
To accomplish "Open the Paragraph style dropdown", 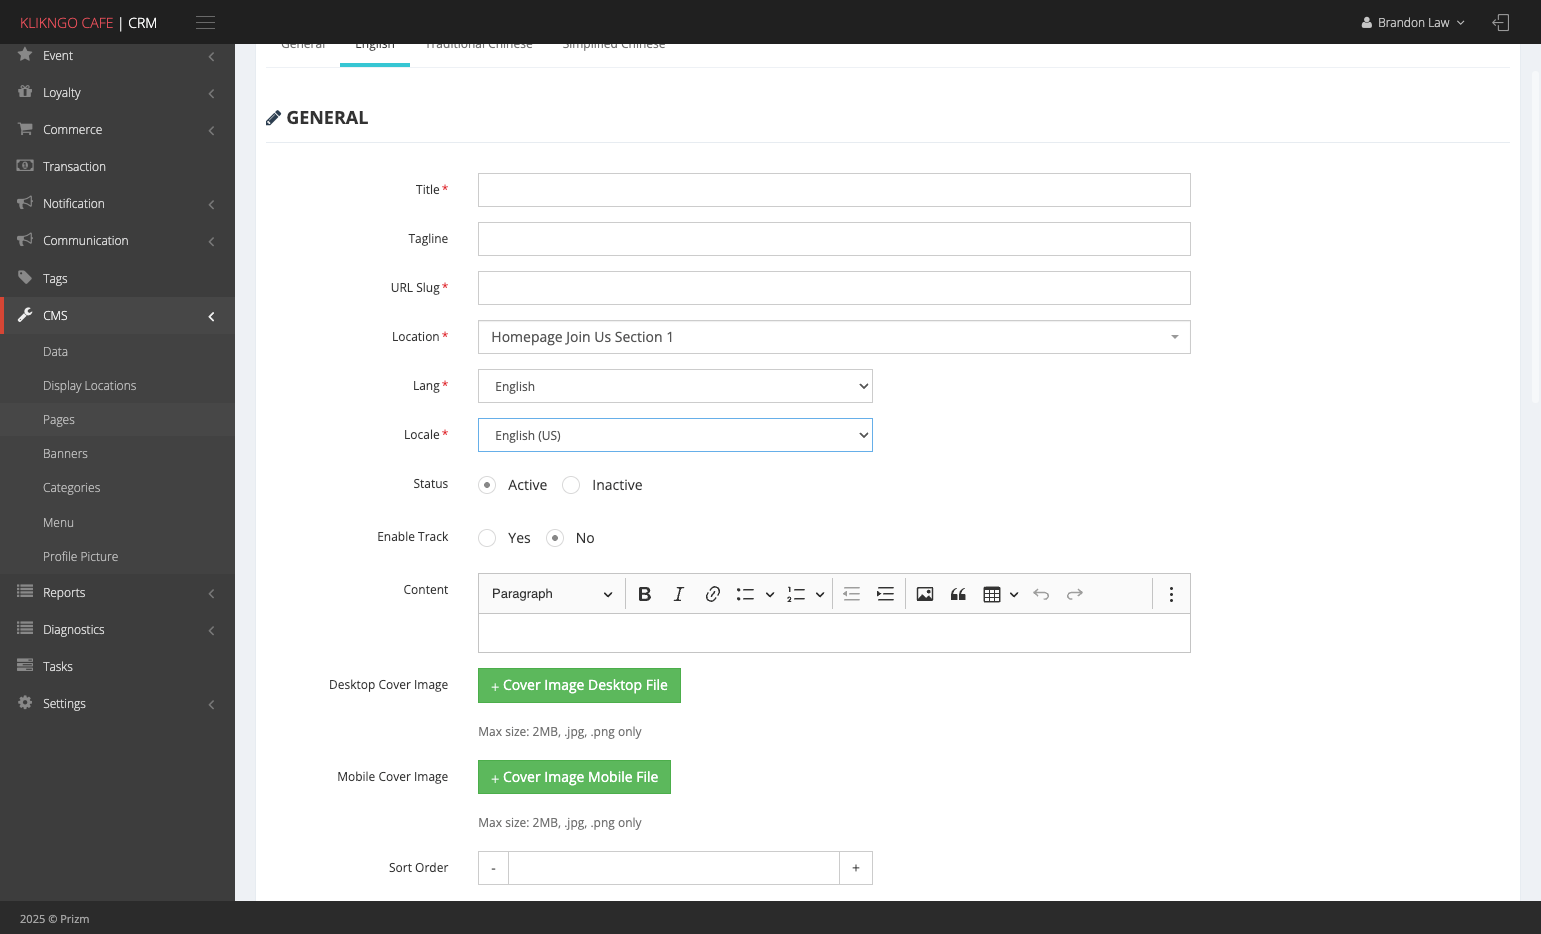I will click(x=552, y=594).
